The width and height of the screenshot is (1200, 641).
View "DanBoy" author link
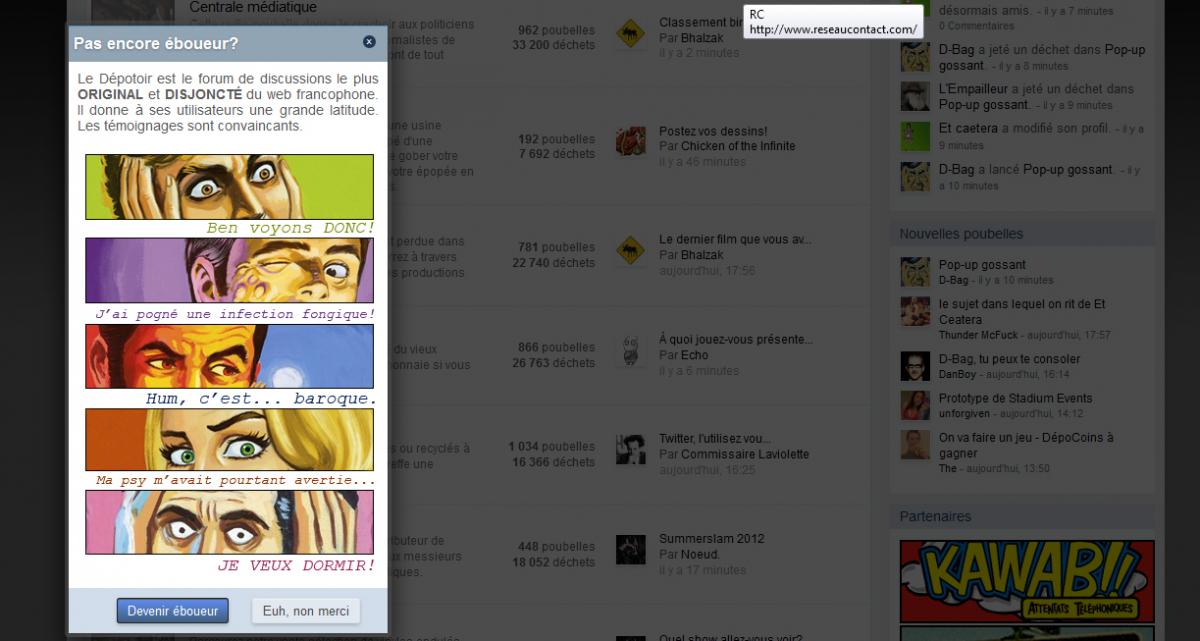pos(958,374)
